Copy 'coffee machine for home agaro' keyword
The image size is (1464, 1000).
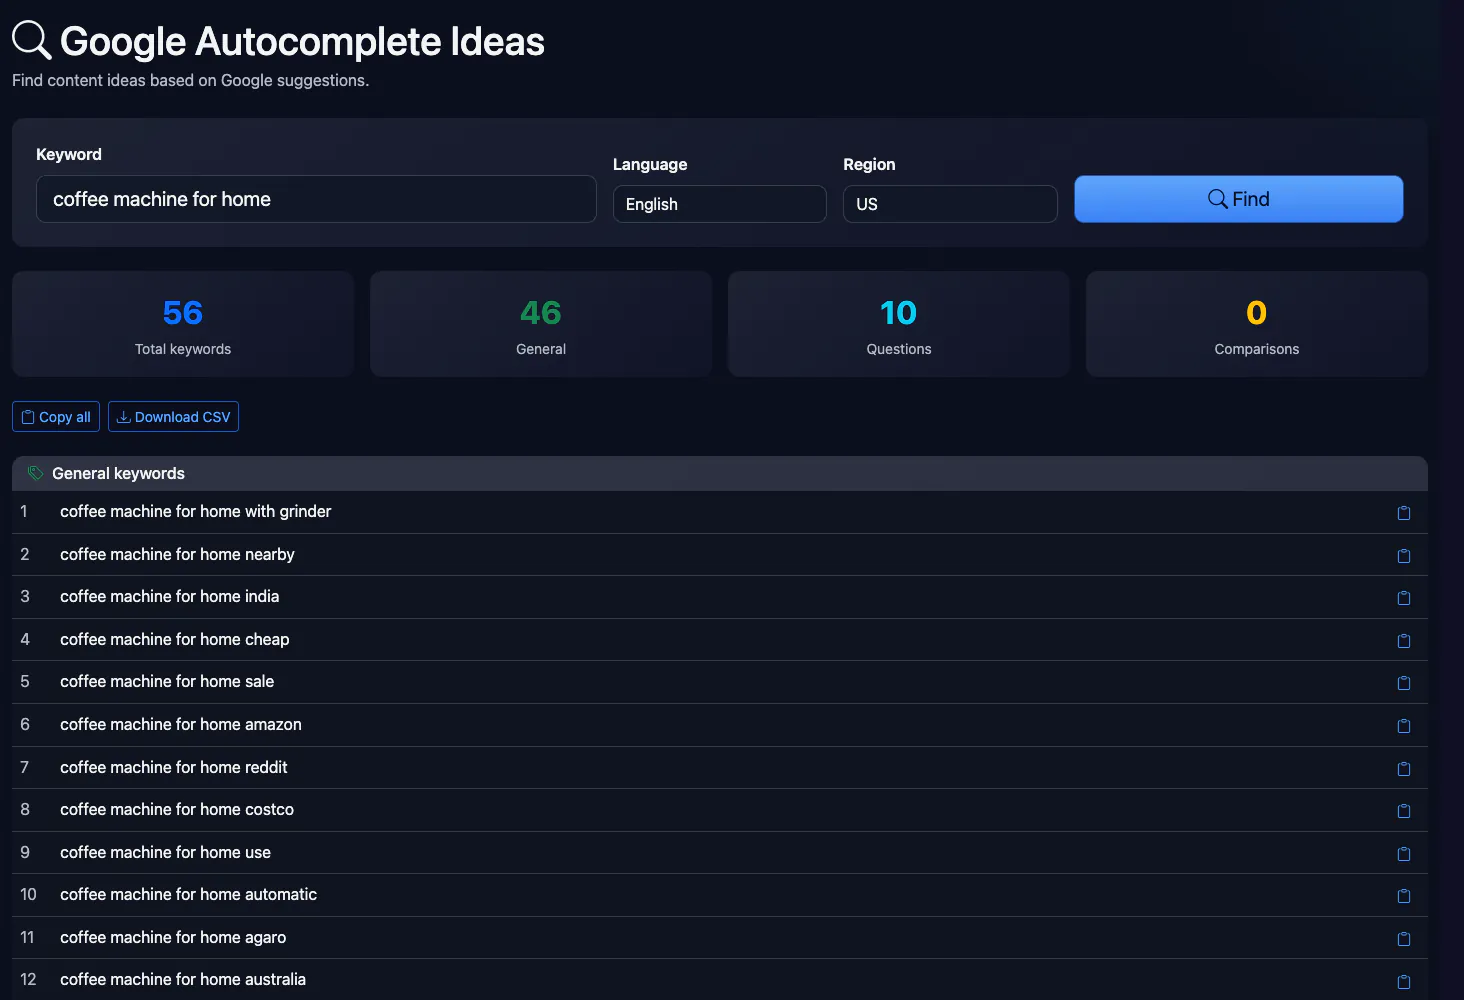pyautogui.click(x=1404, y=939)
